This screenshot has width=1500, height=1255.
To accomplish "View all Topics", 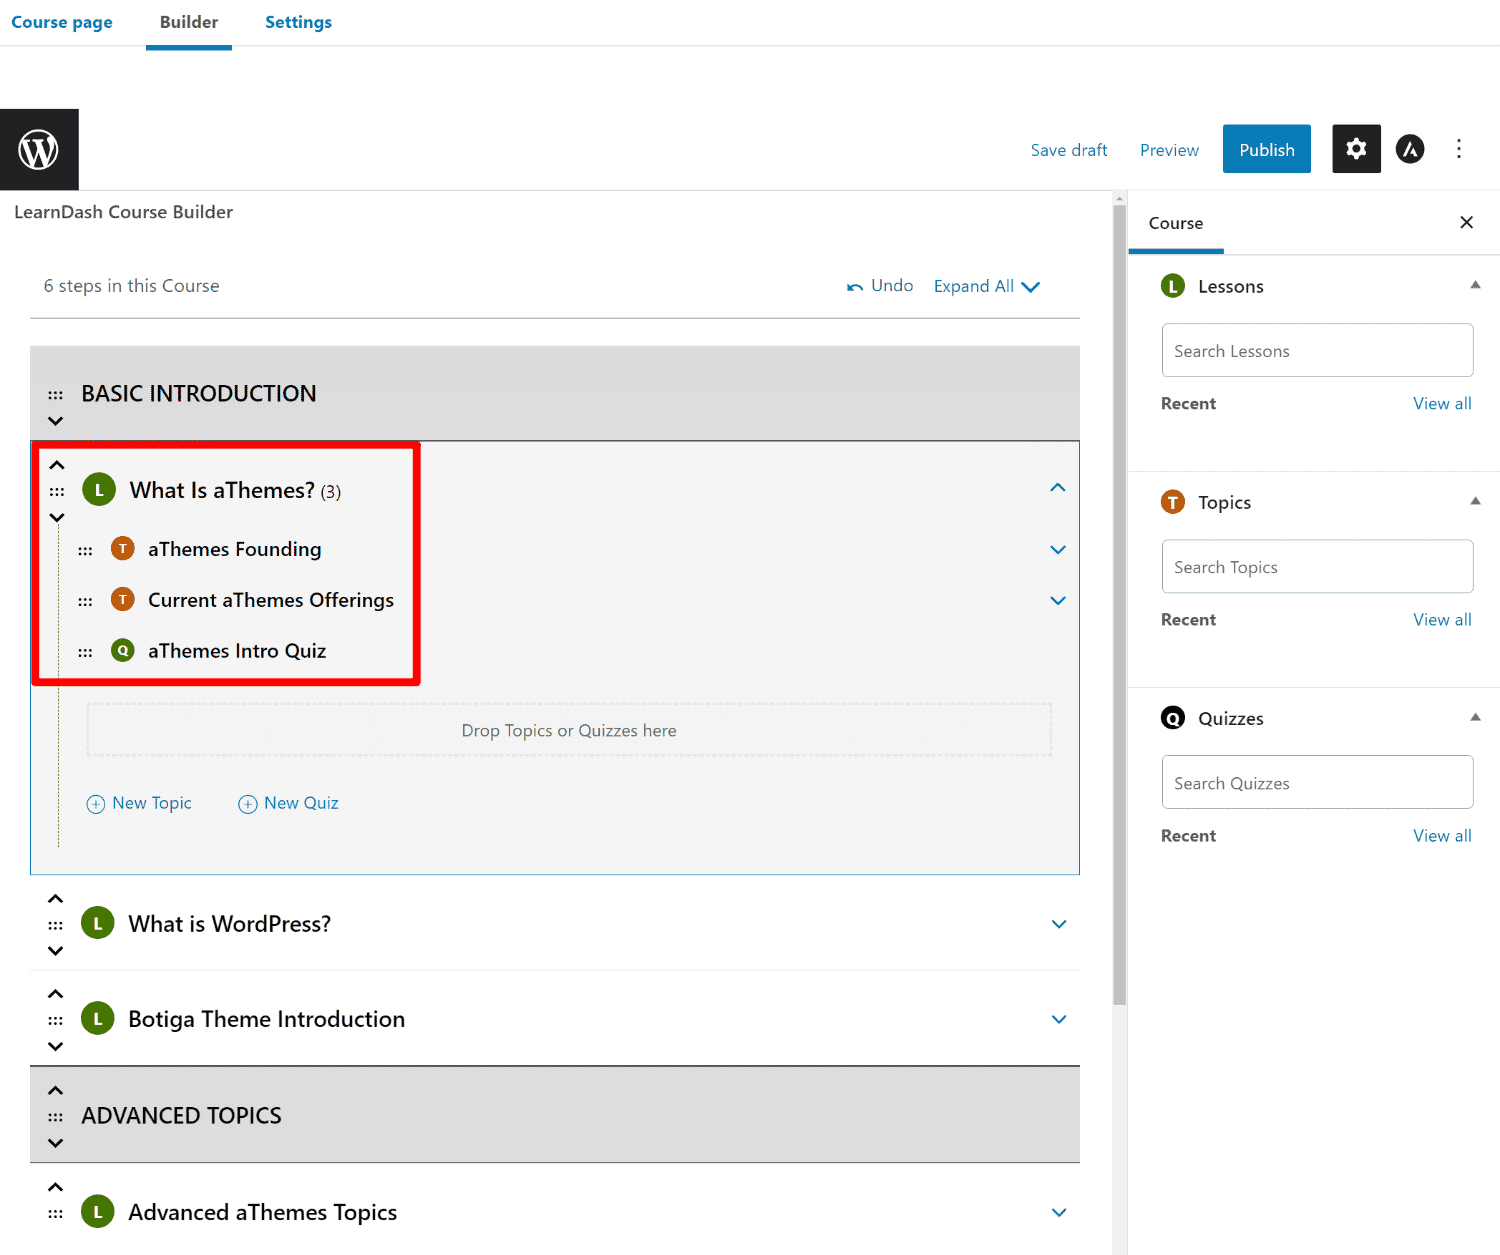I will [x=1442, y=619].
